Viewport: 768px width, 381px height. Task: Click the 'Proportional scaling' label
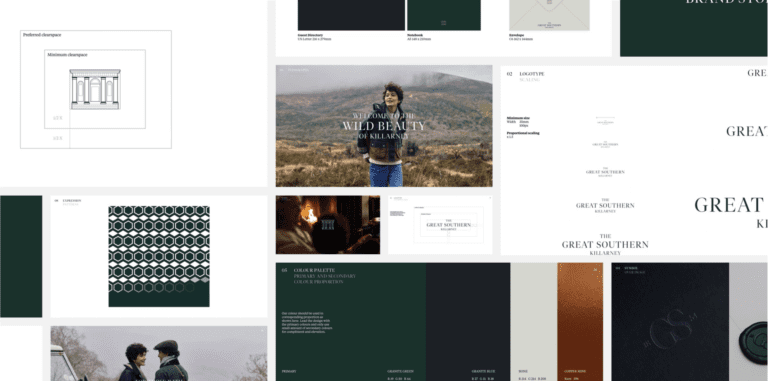click(x=523, y=133)
